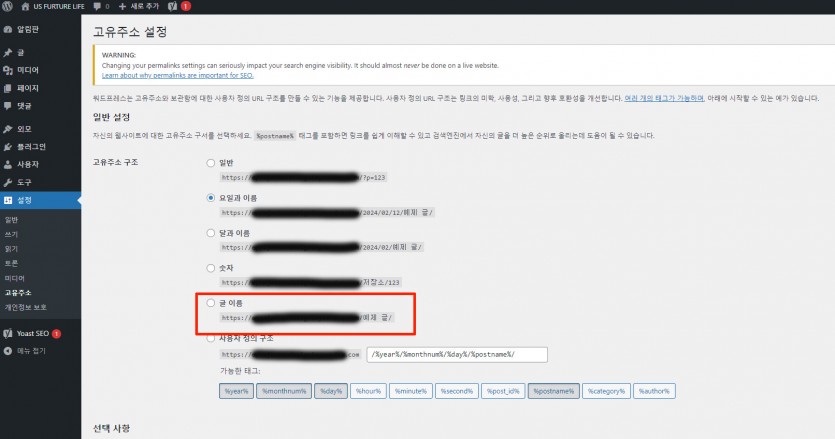Insert the %category% tag button
The image size is (835, 439).
point(607,390)
